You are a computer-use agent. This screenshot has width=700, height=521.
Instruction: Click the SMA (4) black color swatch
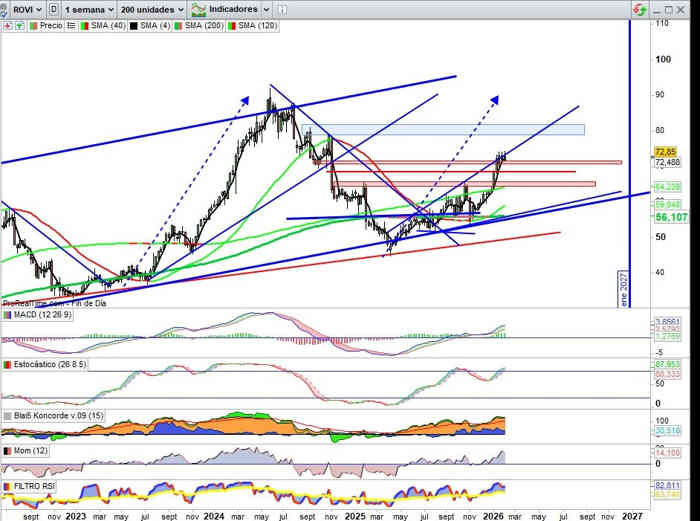(132, 25)
